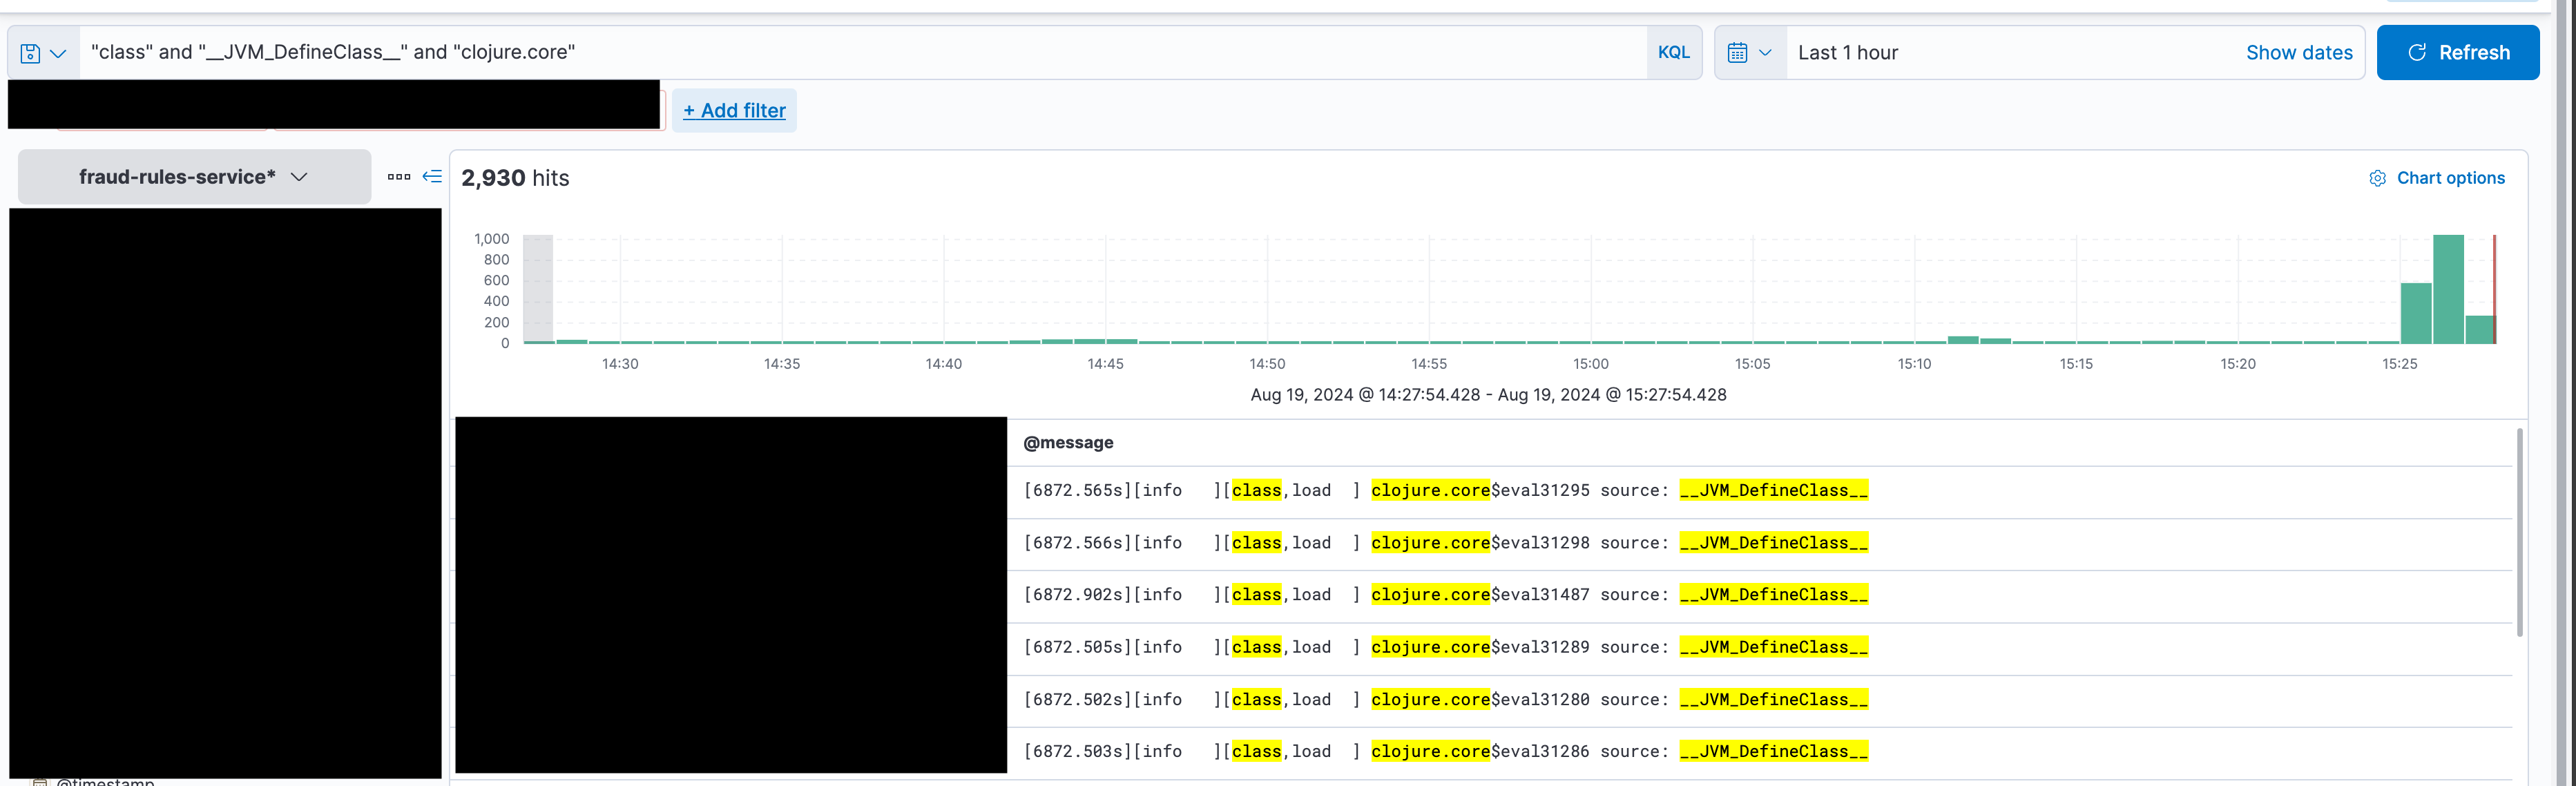The height and width of the screenshot is (786, 2576).
Task: Open the saved query disk icon menu
Action: pos(30,53)
